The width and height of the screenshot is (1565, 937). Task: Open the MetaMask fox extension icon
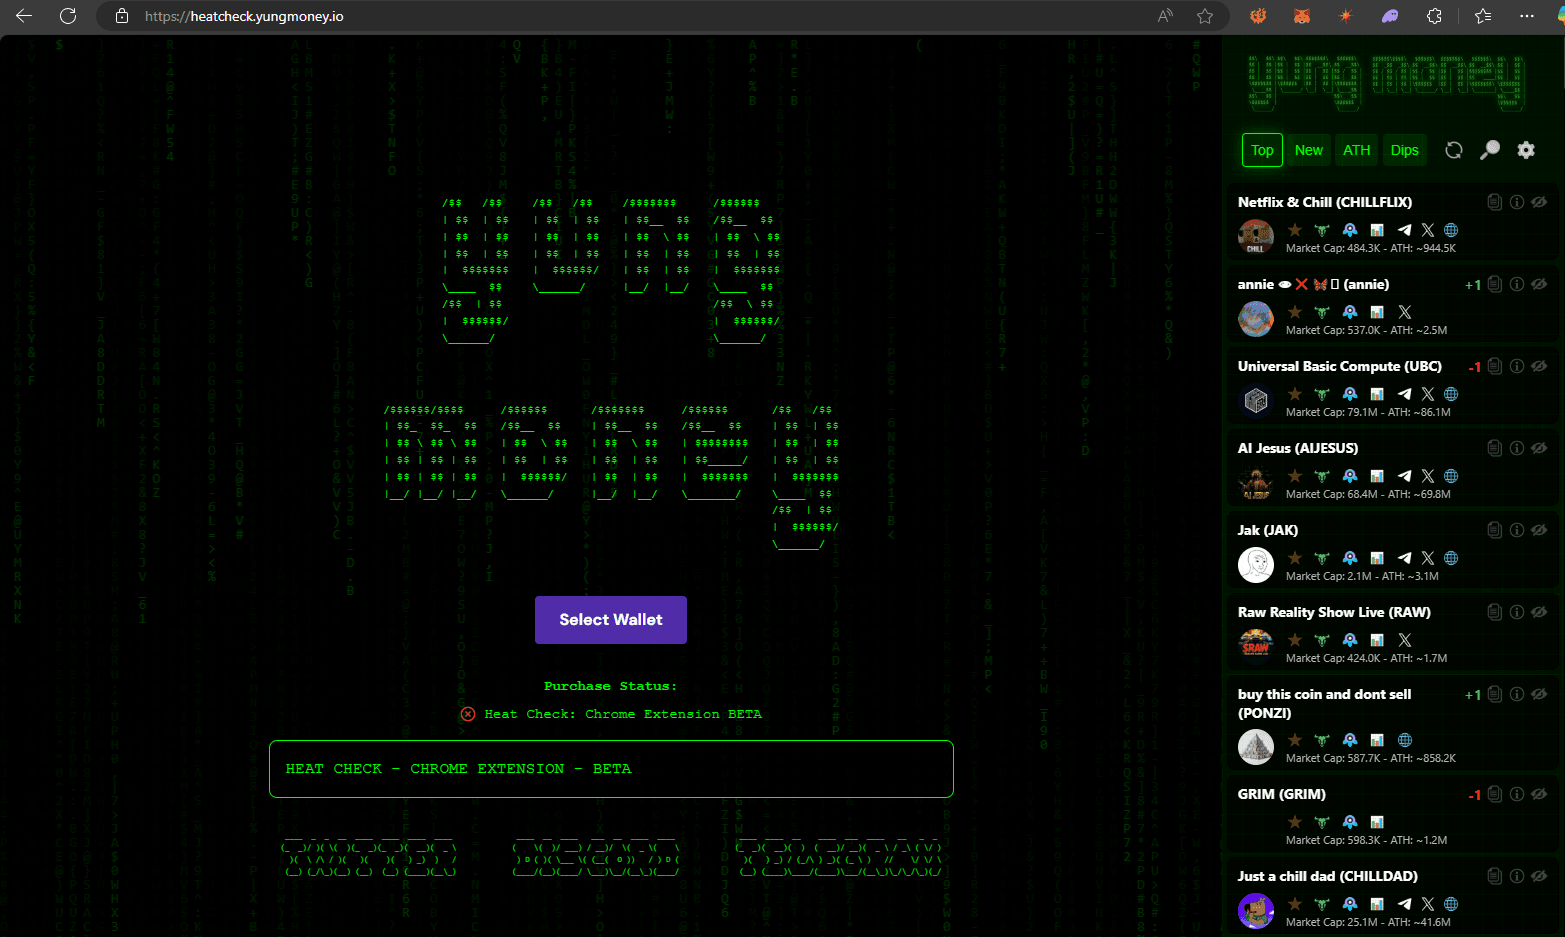point(1302,16)
